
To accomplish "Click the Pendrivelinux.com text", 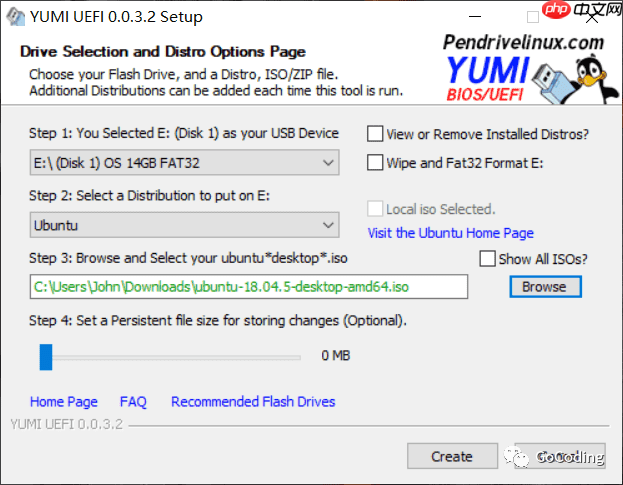I will coord(524,42).
